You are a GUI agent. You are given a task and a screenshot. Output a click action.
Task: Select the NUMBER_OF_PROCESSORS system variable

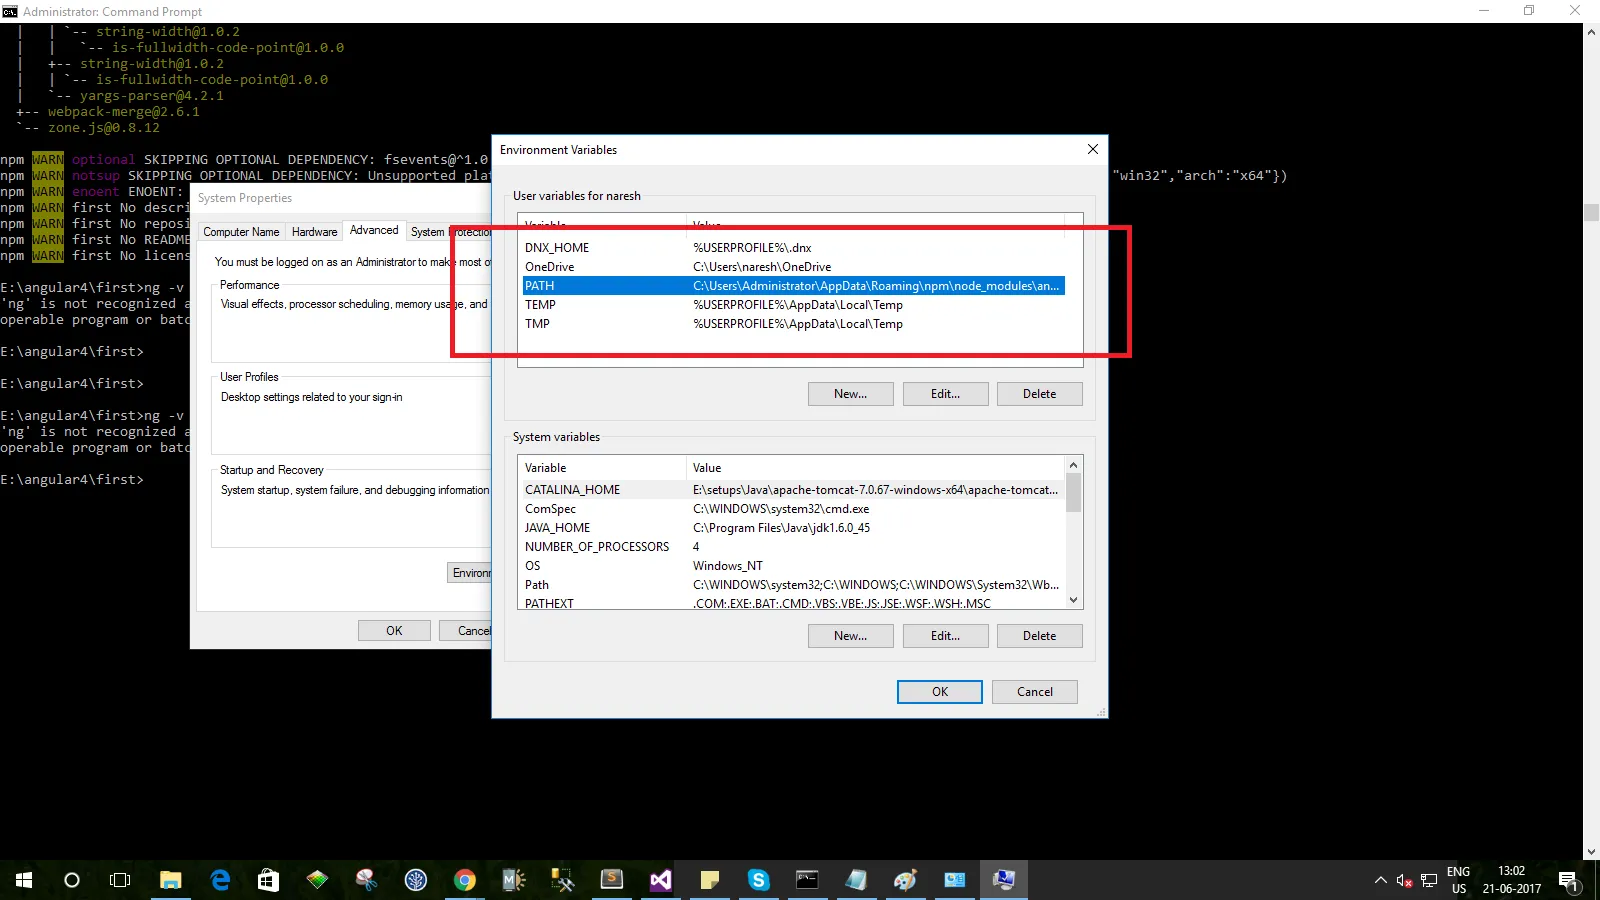pyautogui.click(x=792, y=547)
